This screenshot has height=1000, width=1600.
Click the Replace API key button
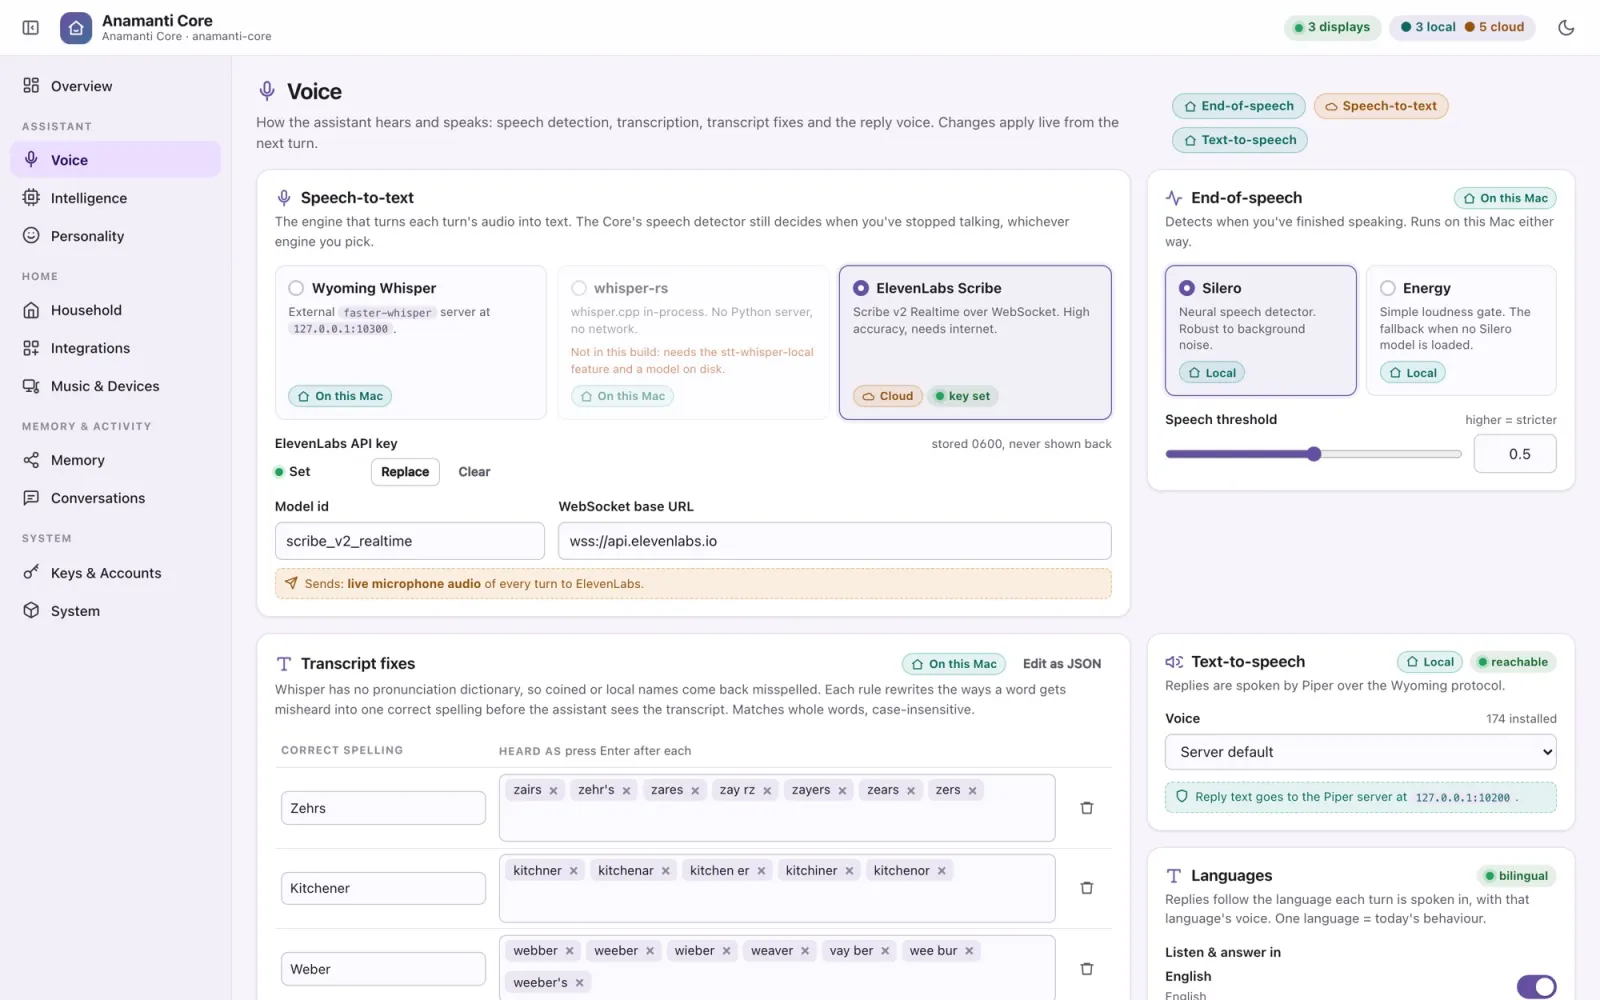coord(405,472)
